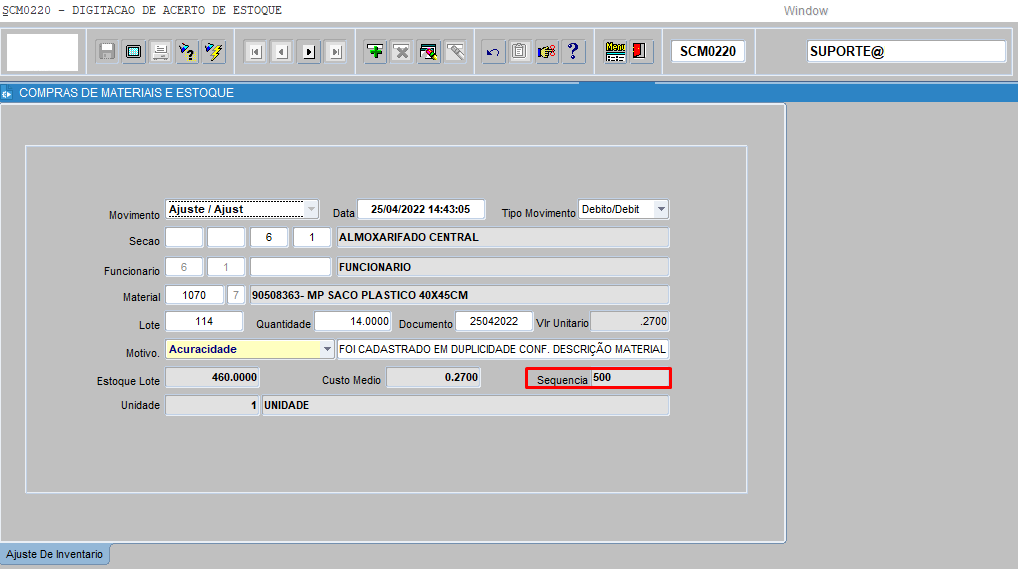Open help with the question mark icon
Screen dimensions: 1018x569
(572, 51)
